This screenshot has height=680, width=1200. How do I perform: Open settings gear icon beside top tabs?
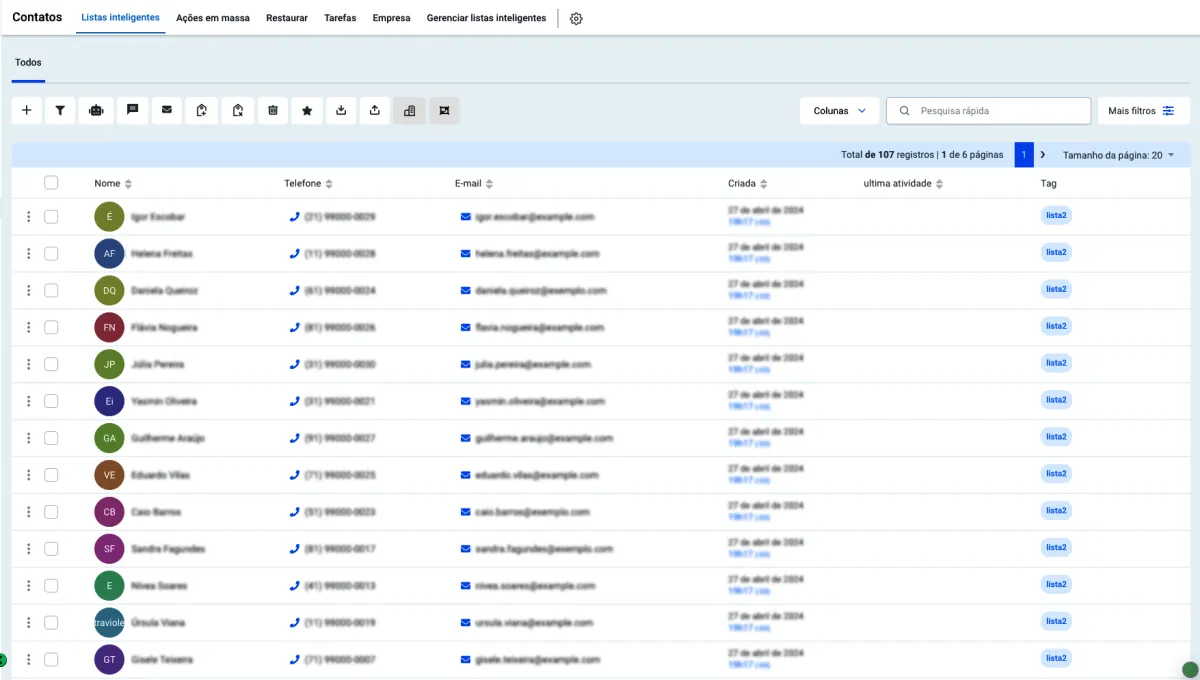click(576, 19)
